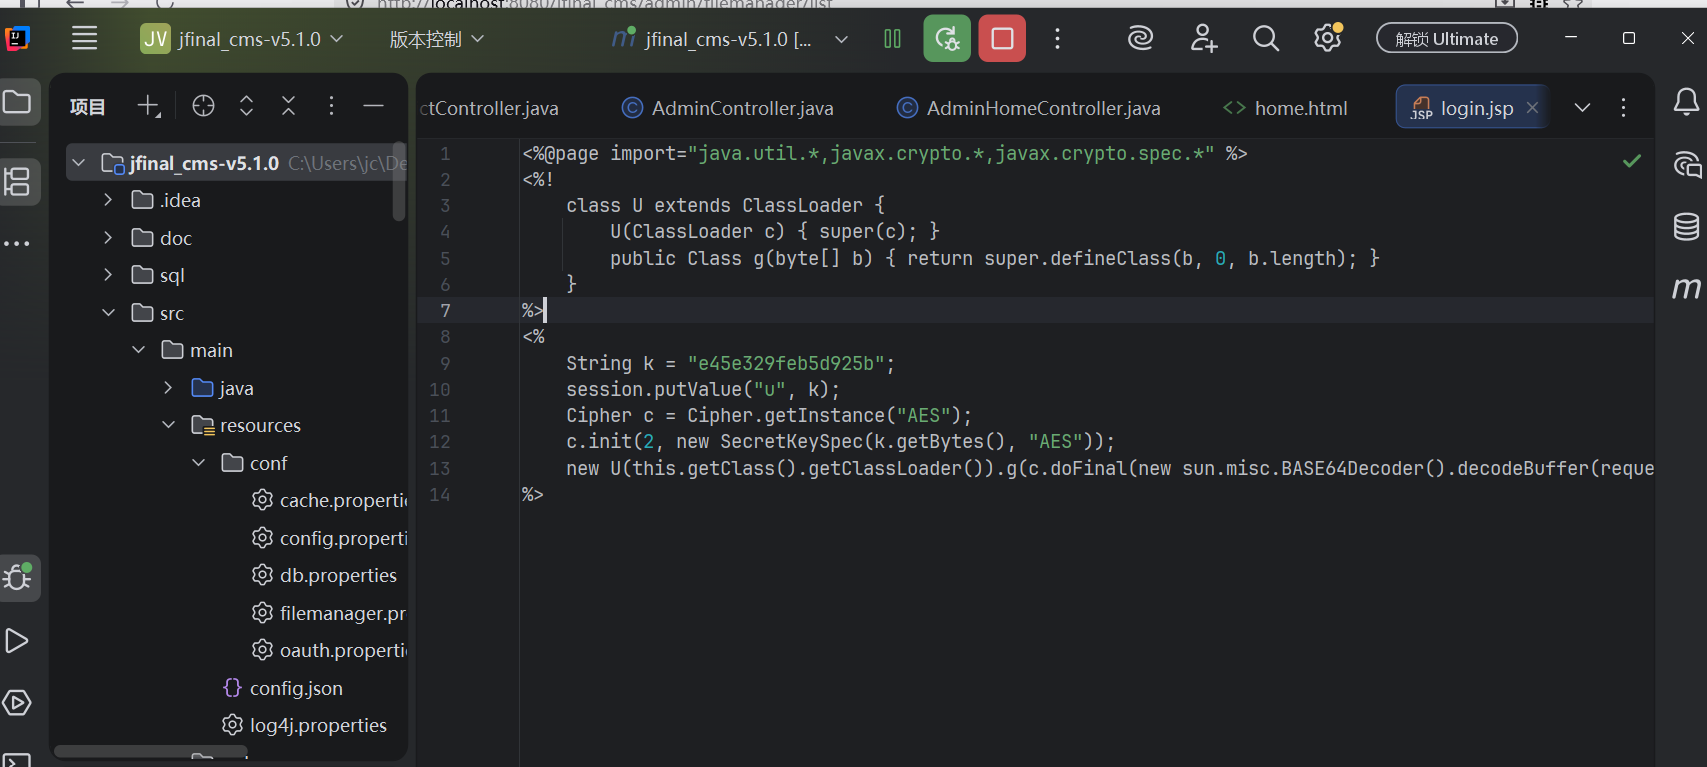The image size is (1707, 767).
Task: Collapse all project tree nodes
Action: click(x=288, y=106)
